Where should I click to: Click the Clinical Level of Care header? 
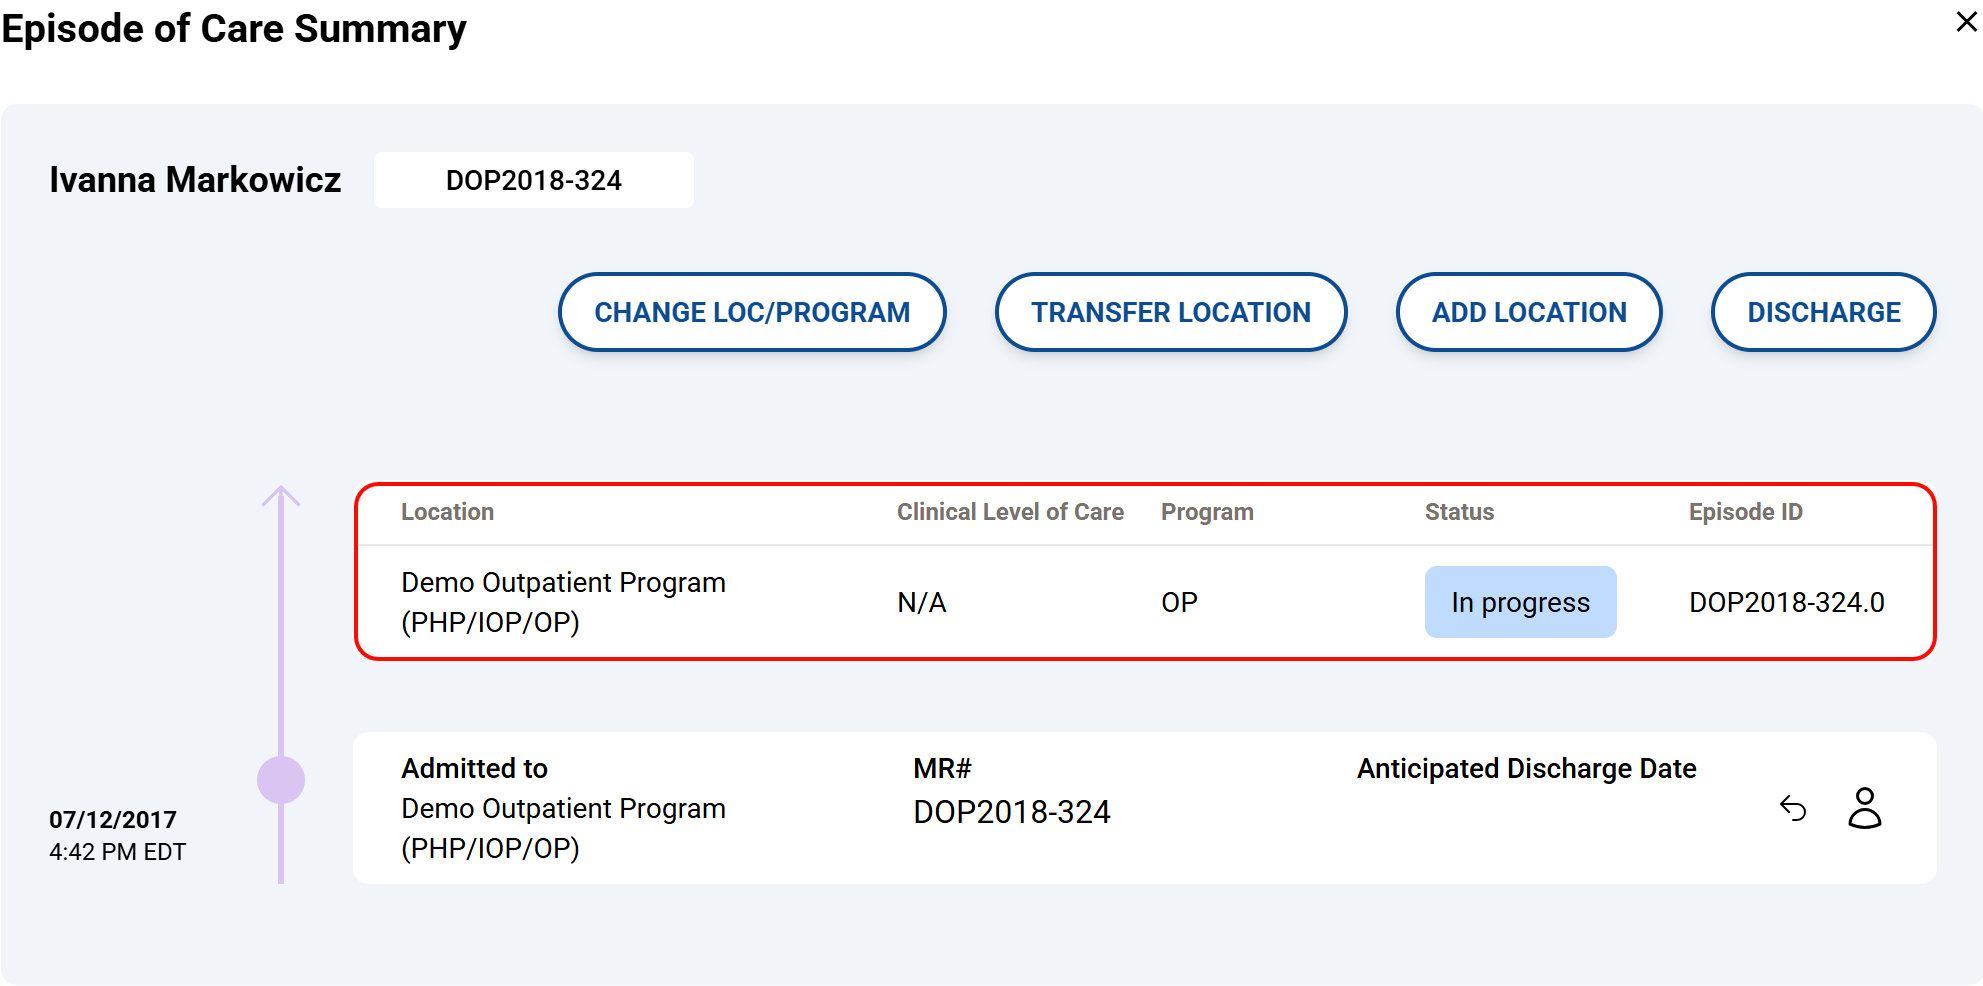click(1010, 512)
